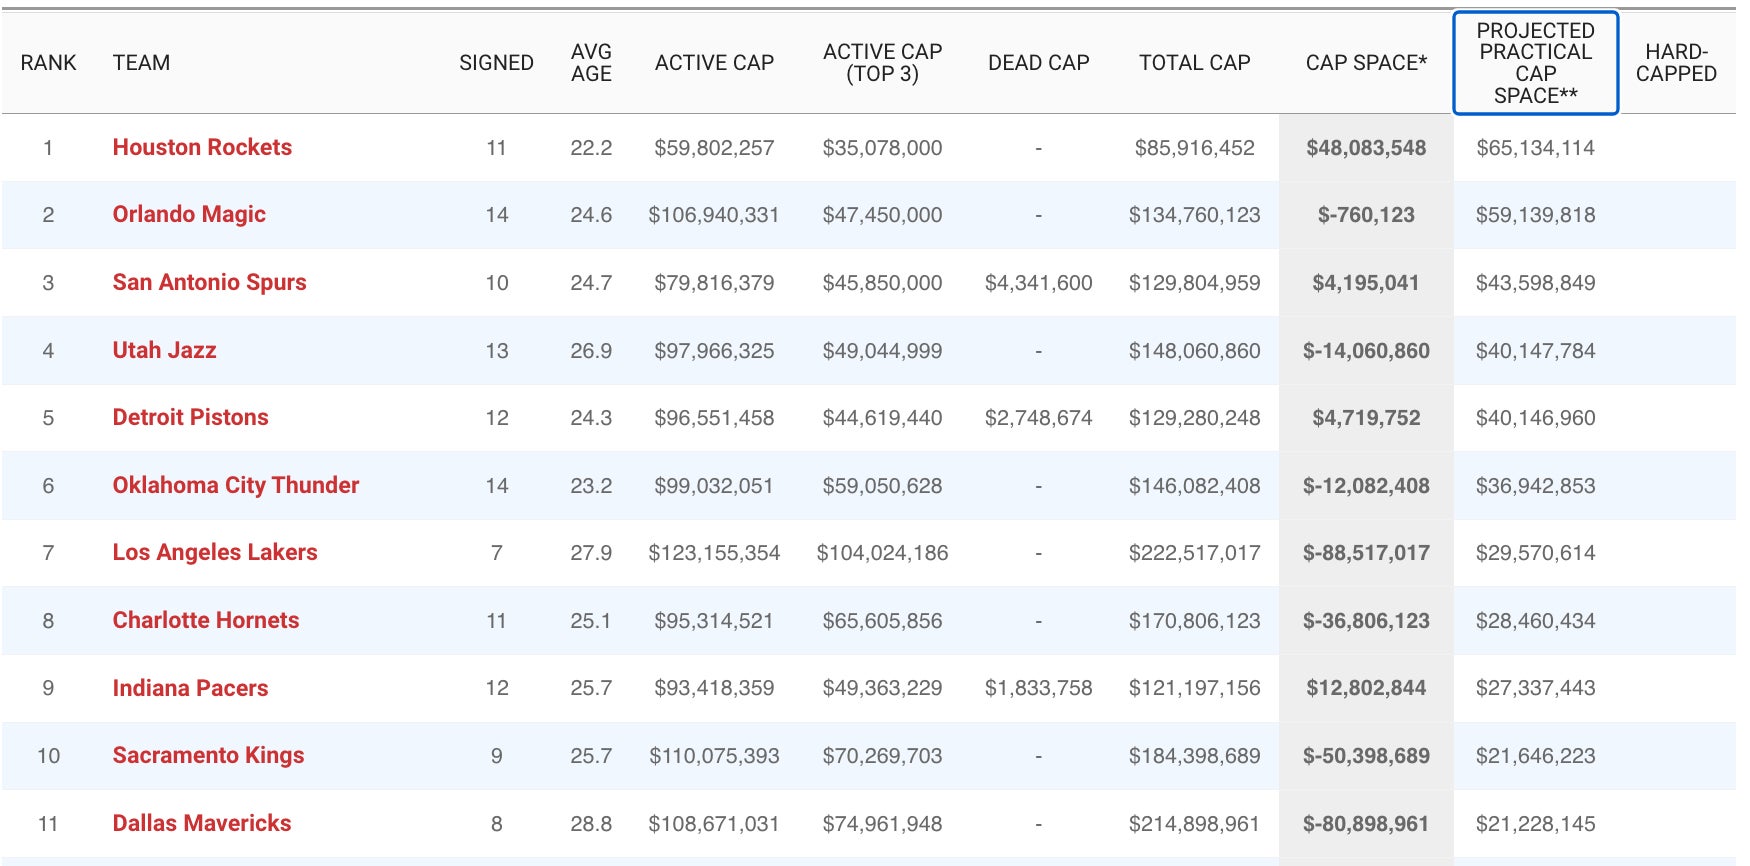The image size is (1750, 866).
Task: Sort table by Rank header
Action: pyautogui.click(x=48, y=63)
